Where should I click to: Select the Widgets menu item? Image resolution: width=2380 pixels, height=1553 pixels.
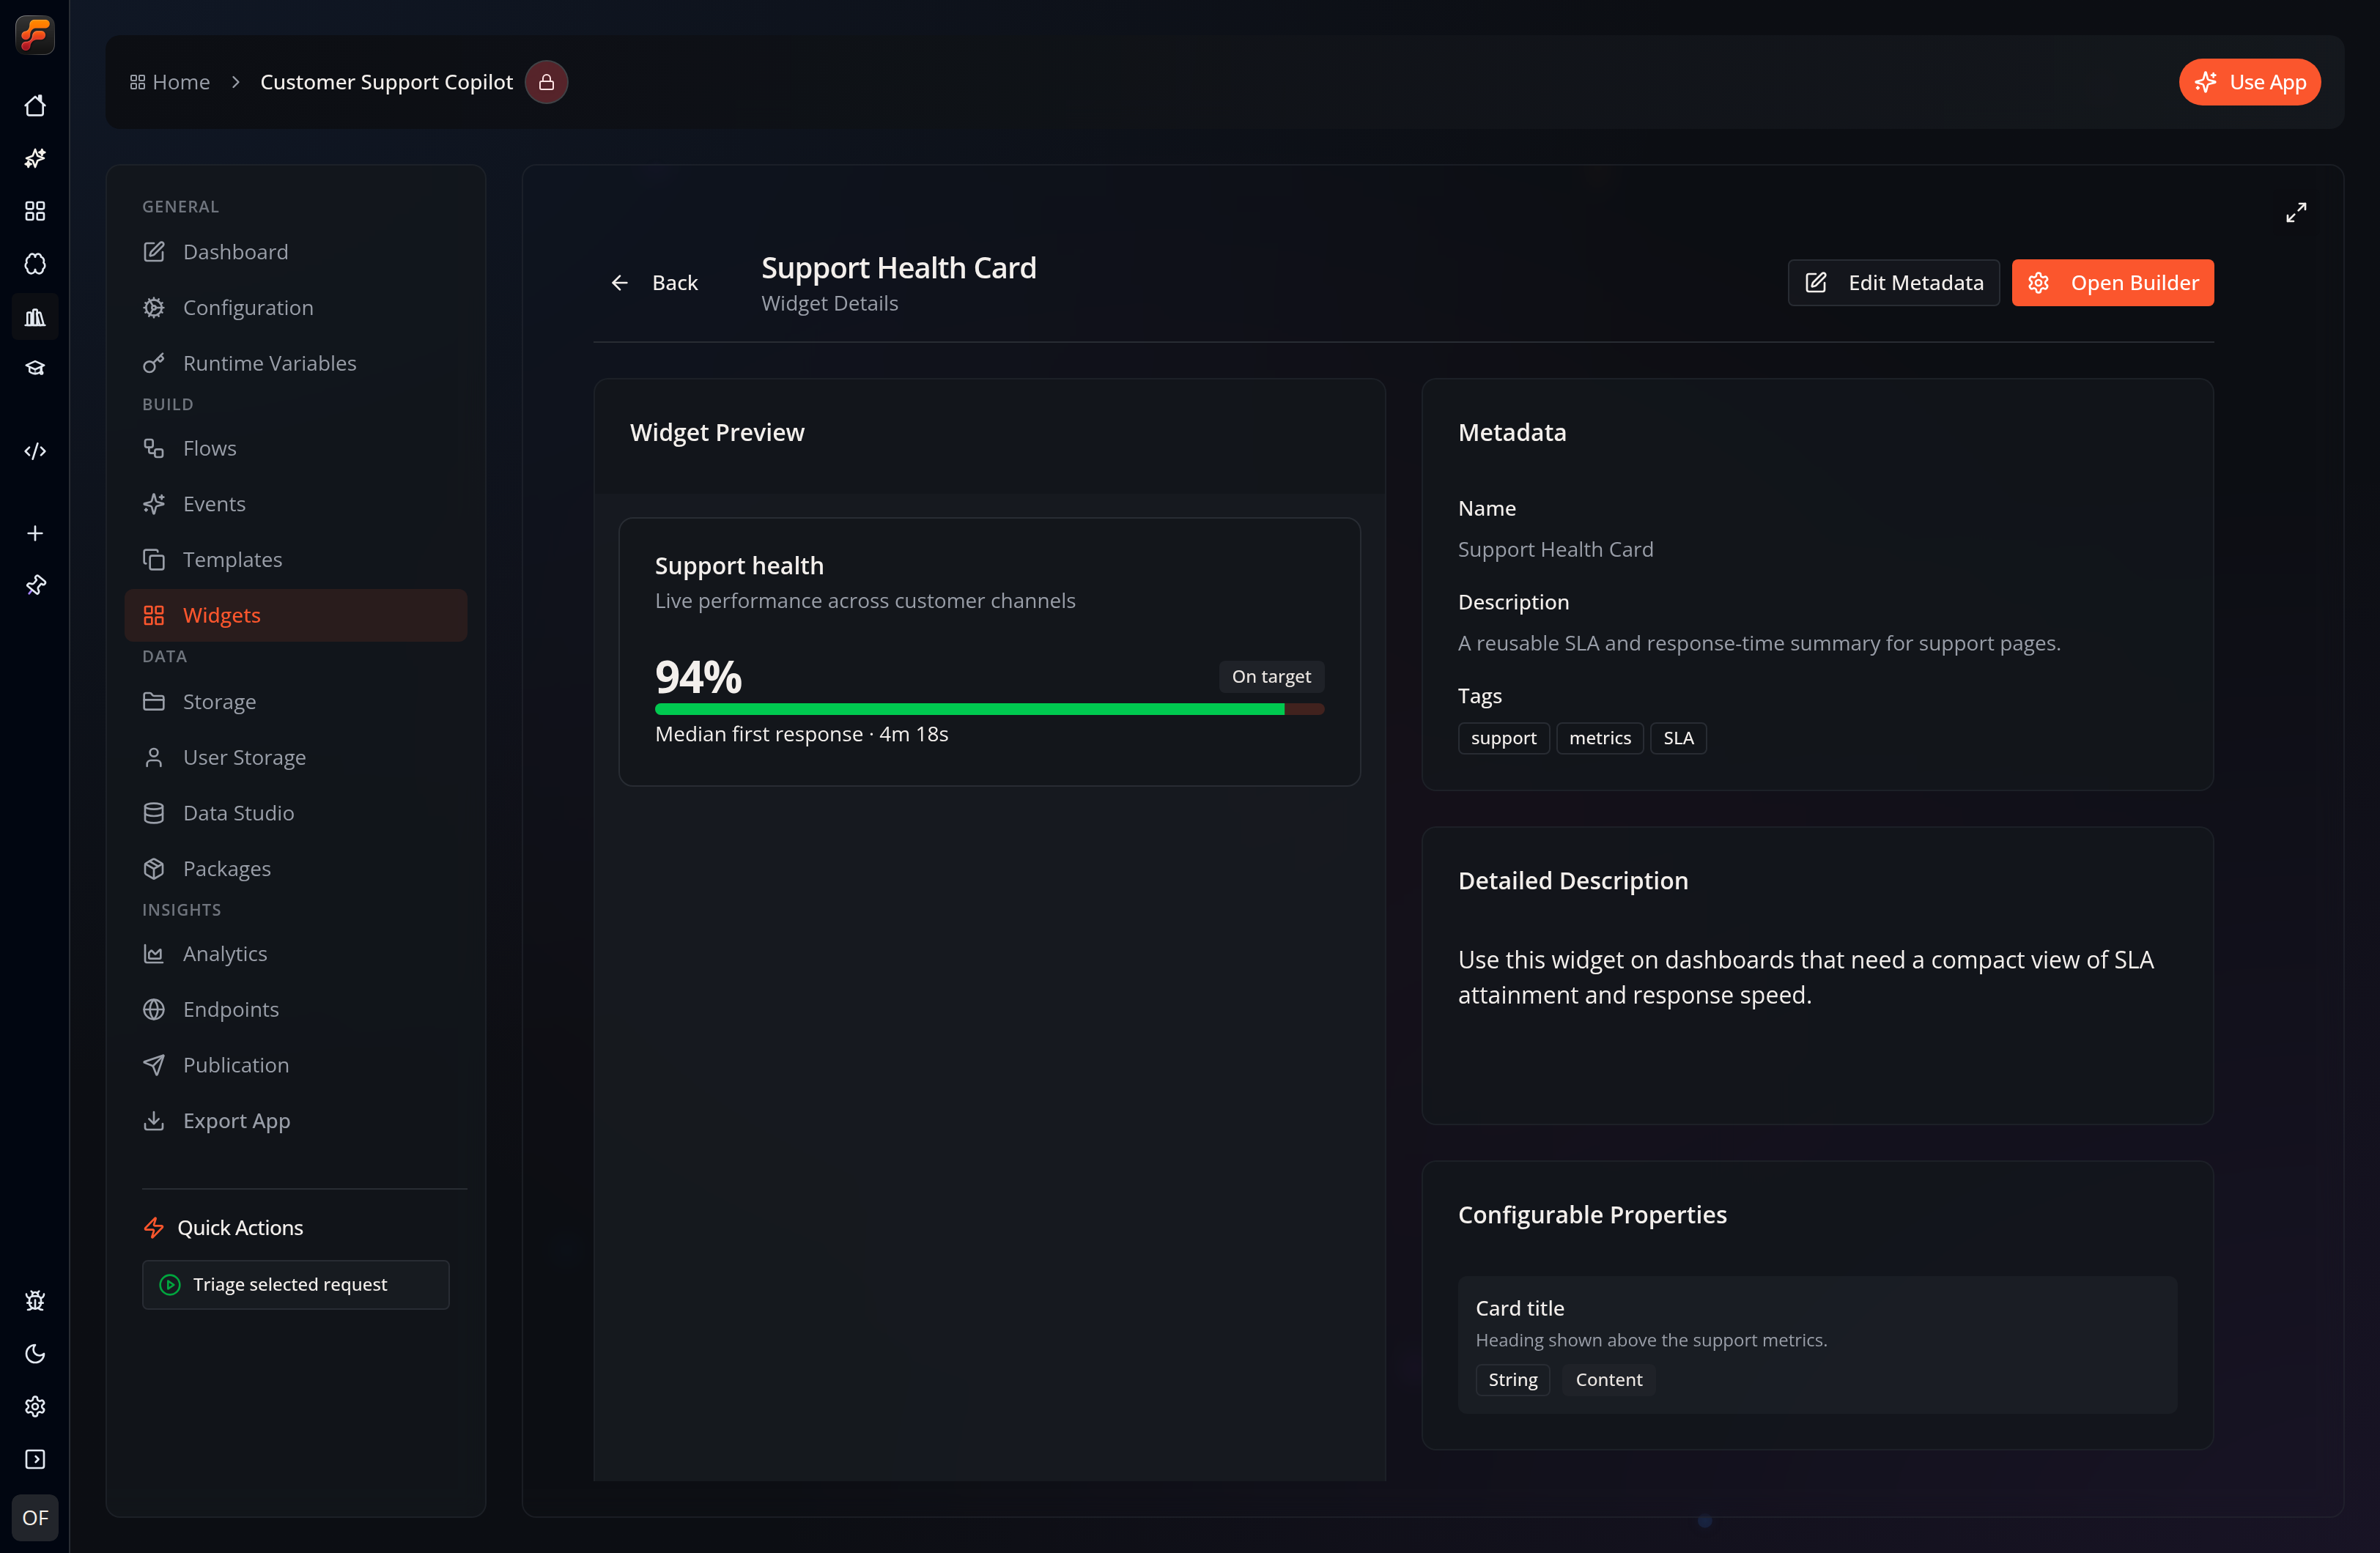point(296,615)
